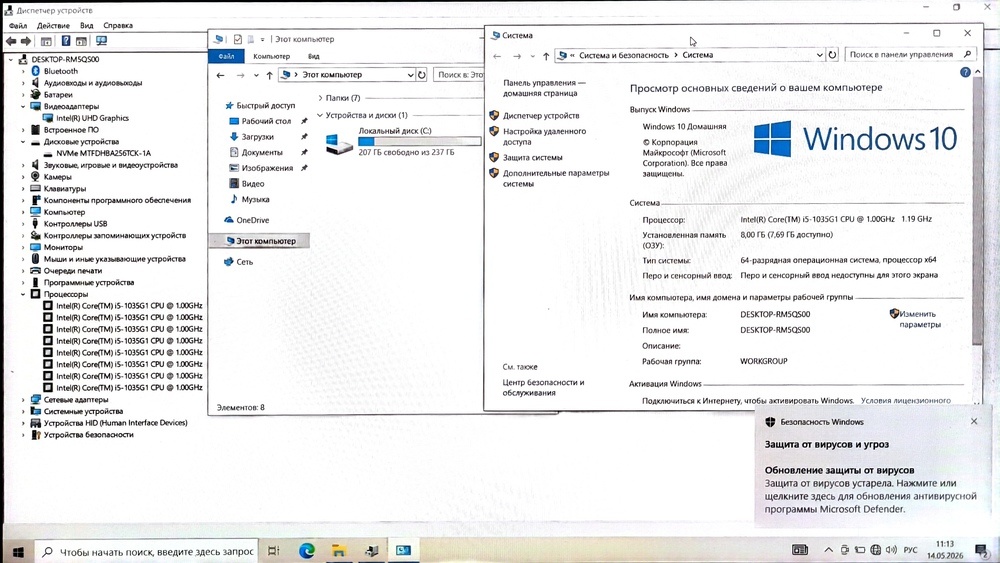Click the refresh button in System window
This screenshot has width=1000, height=563.
[832, 55]
